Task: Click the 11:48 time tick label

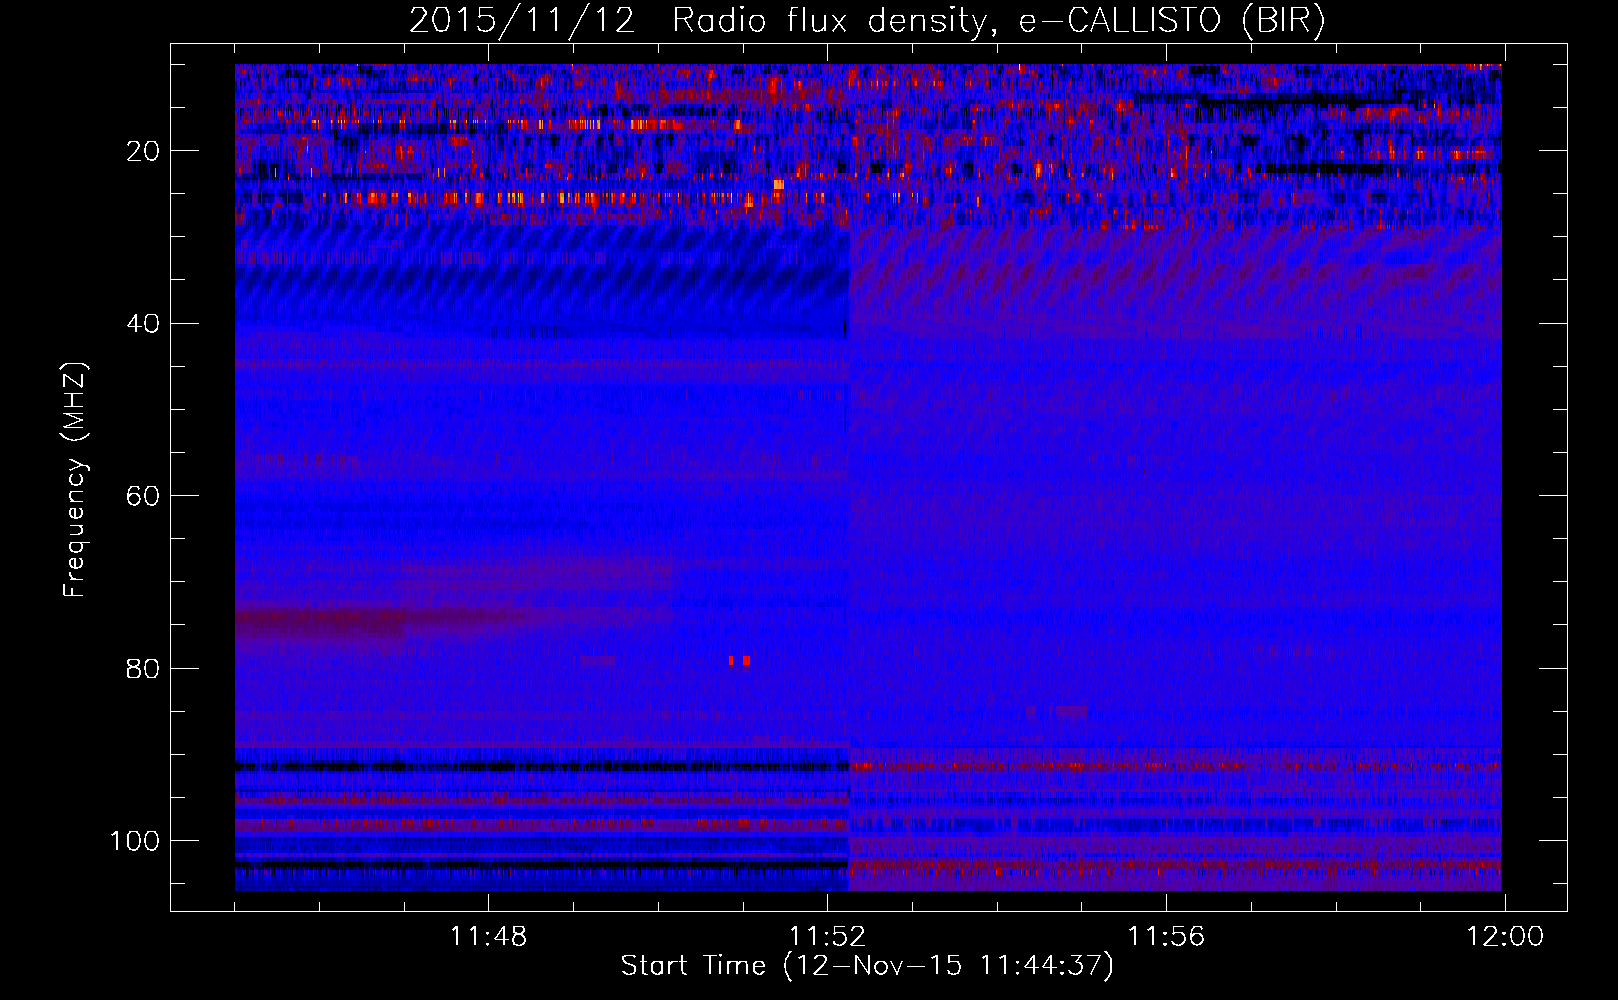Action: click(488, 937)
